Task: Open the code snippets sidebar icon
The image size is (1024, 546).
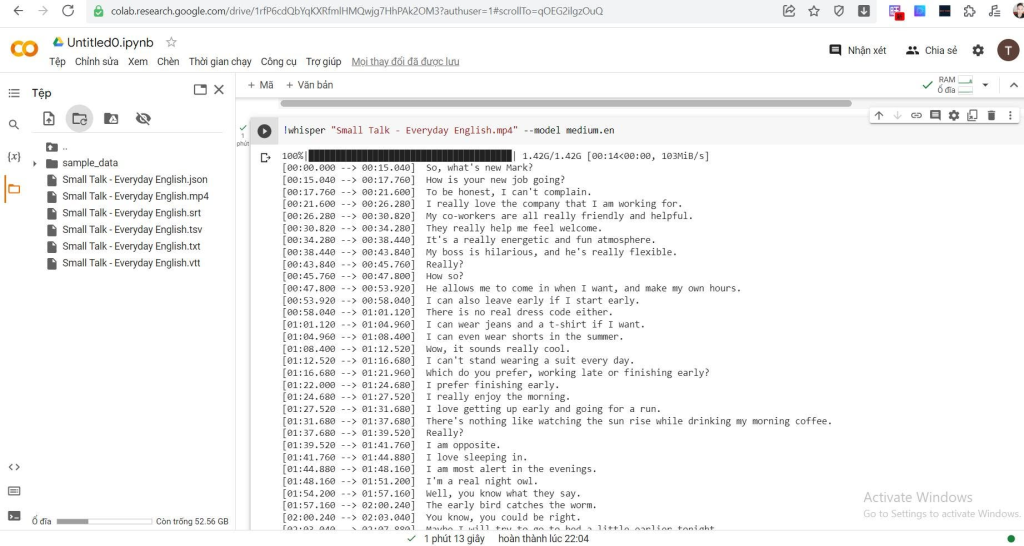Action: pyautogui.click(x=14, y=467)
